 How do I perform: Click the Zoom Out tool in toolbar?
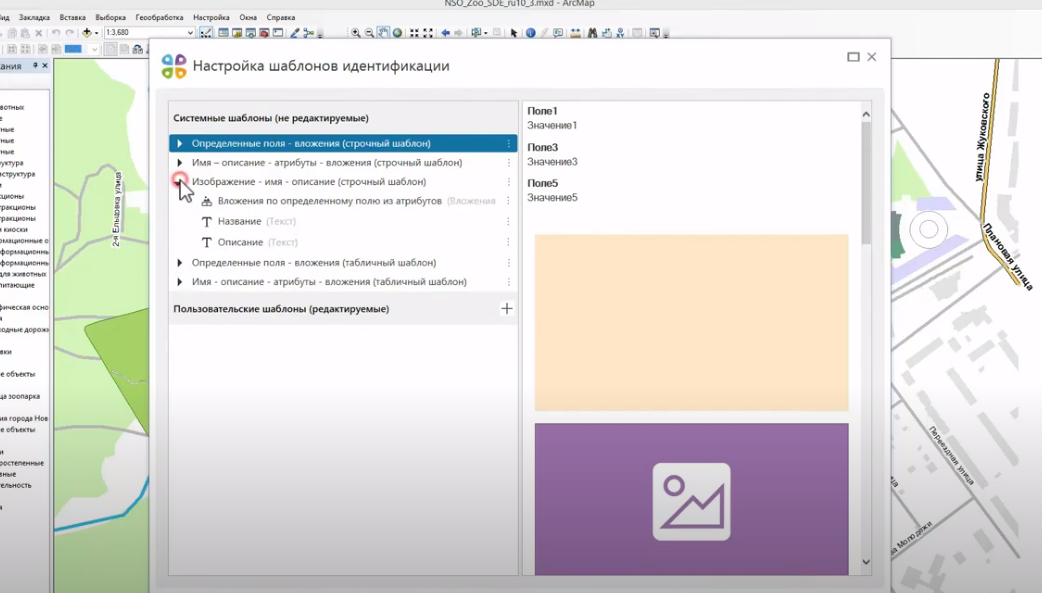[369, 33]
